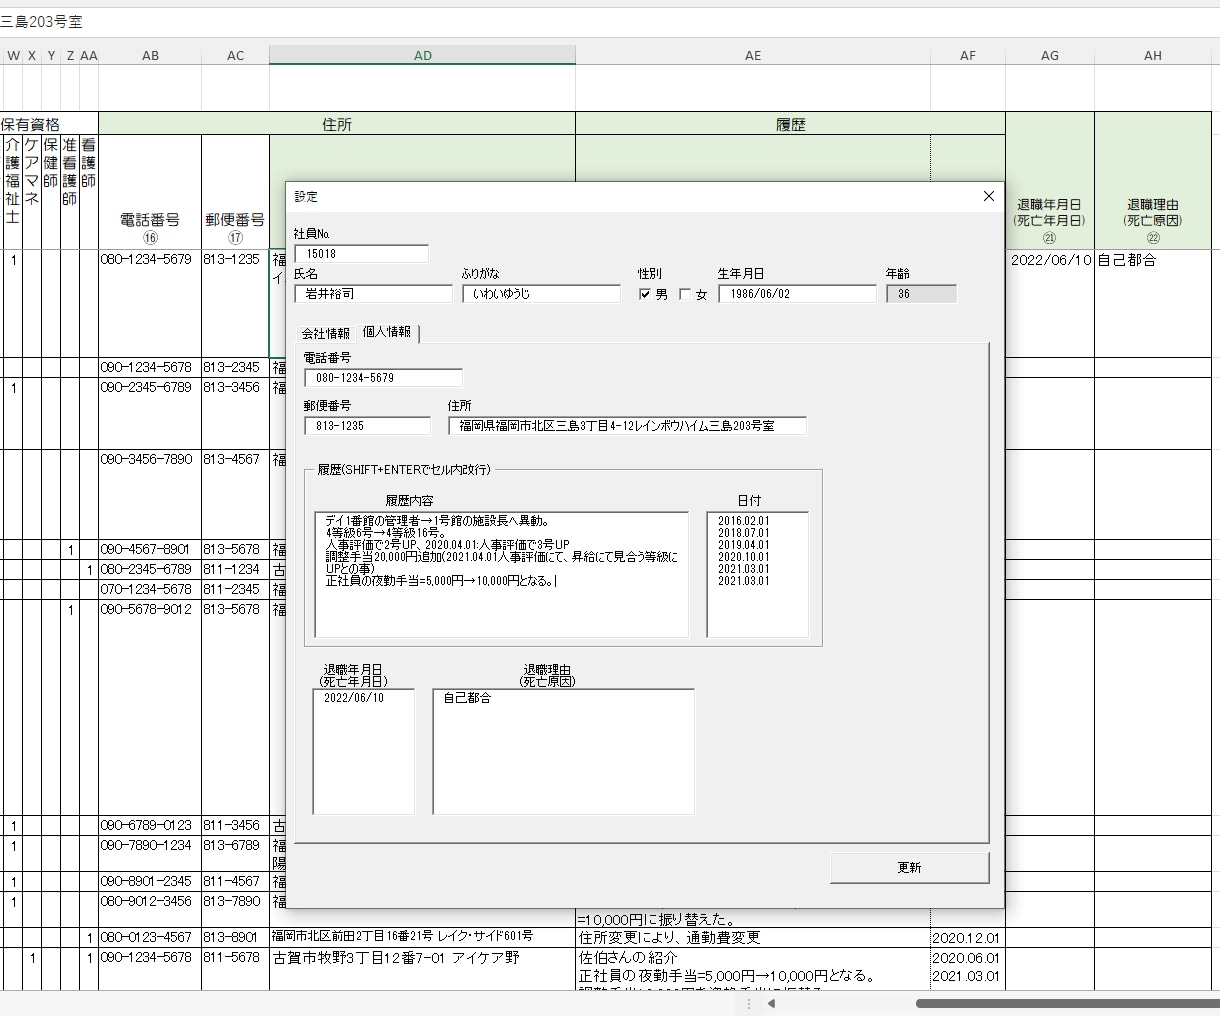Close the 設定 dialog
This screenshot has width=1220, height=1016.
(988, 196)
